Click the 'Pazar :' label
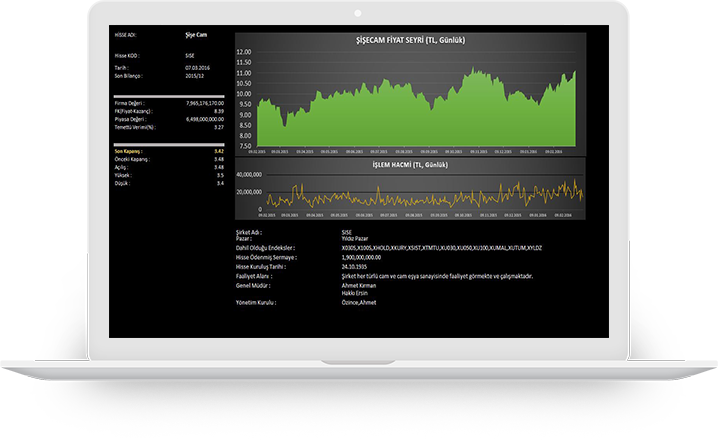Image resolution: width=718 pixels, height=440 pixels. pyautogui.click(x=244, y=239)
